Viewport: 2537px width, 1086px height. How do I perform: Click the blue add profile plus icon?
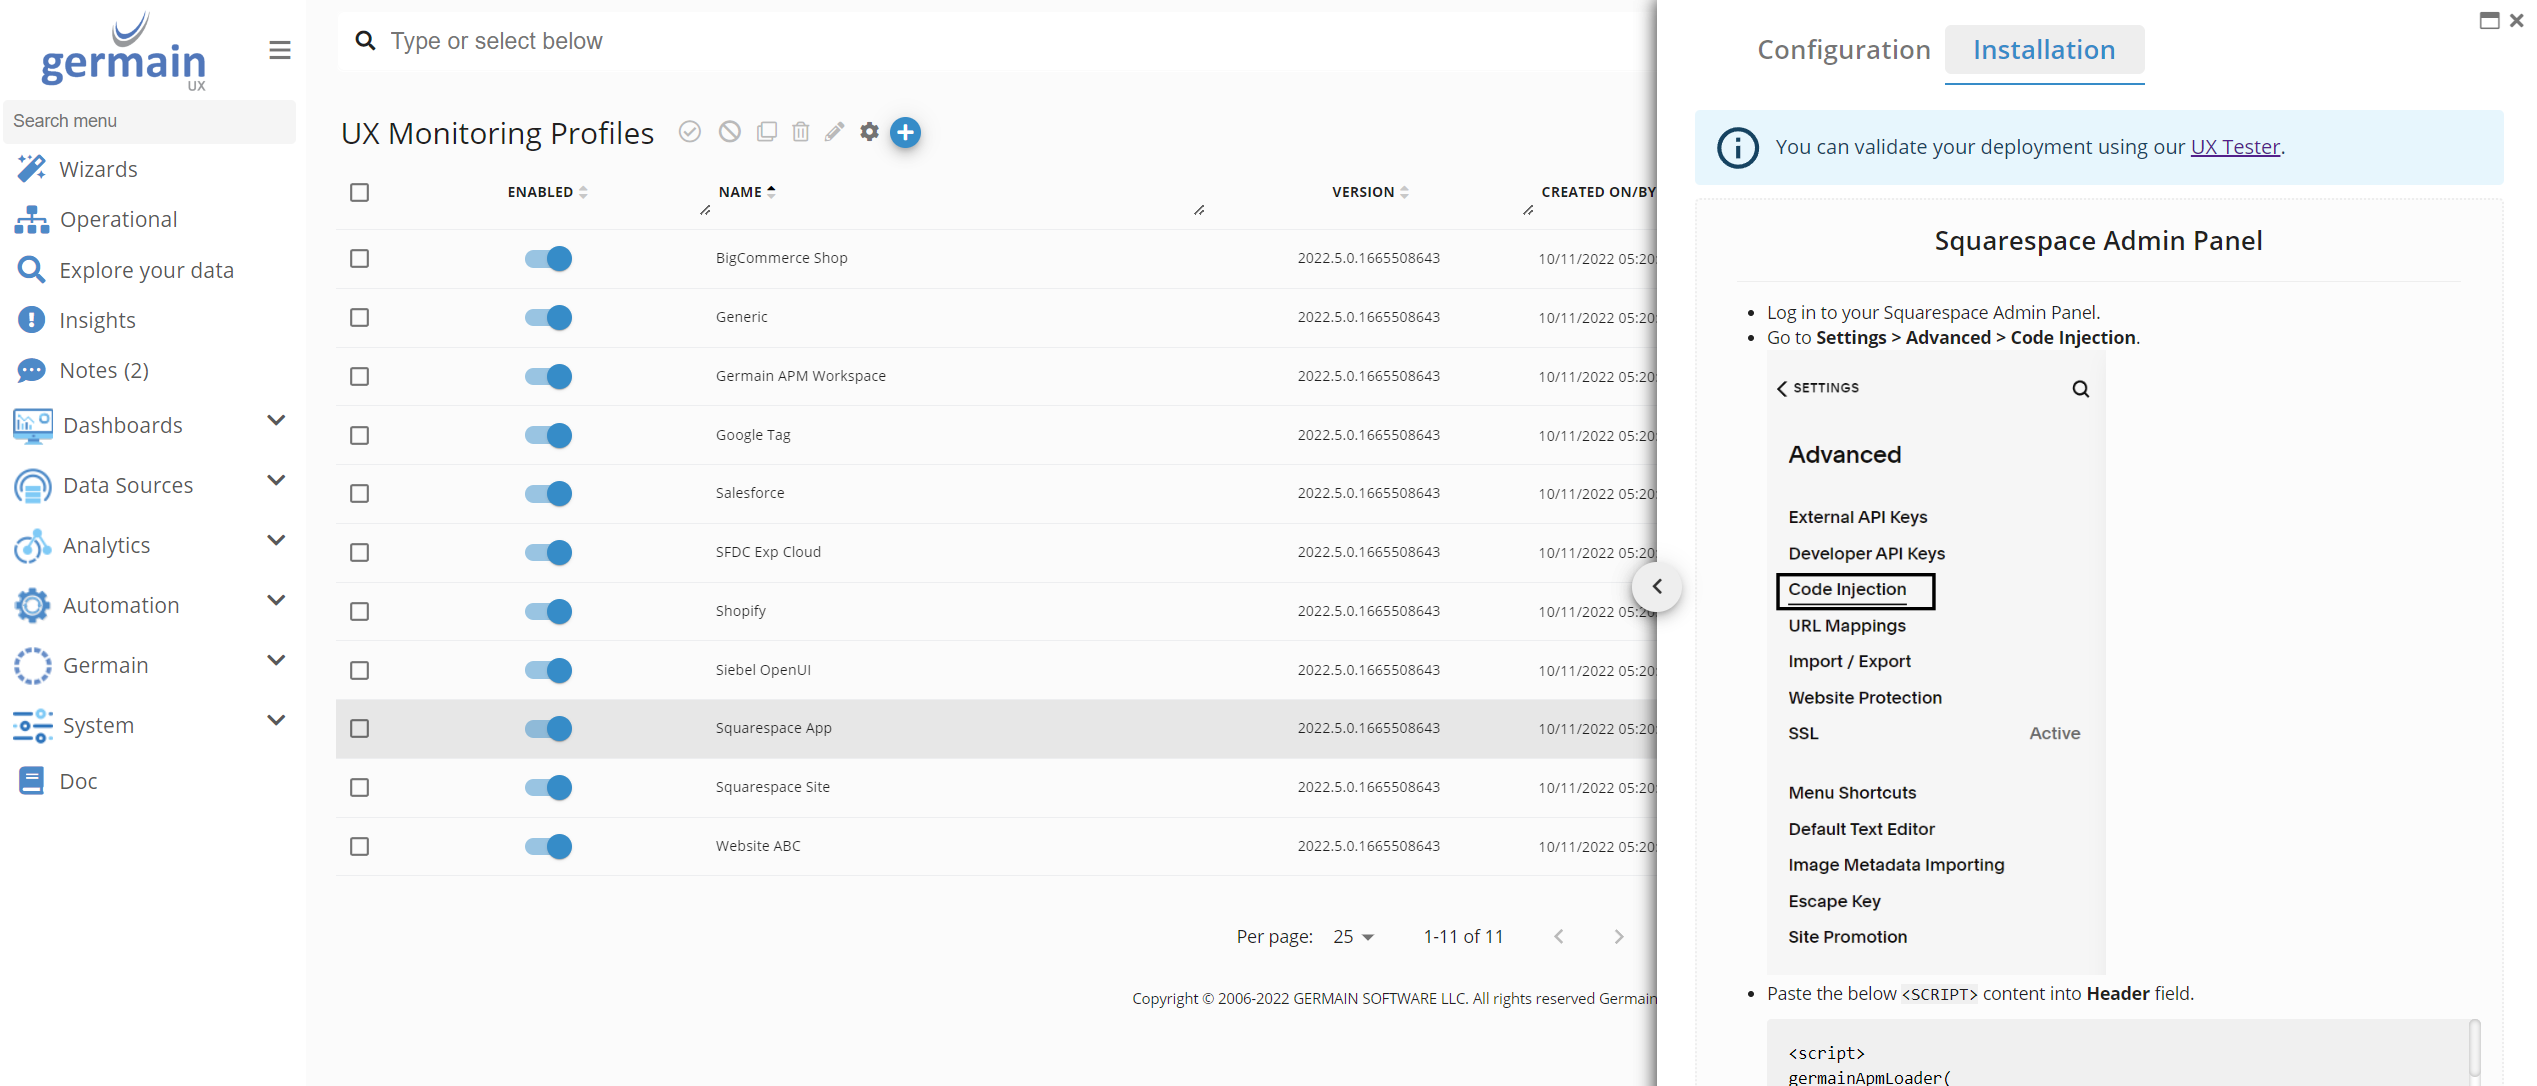[905, 132]
